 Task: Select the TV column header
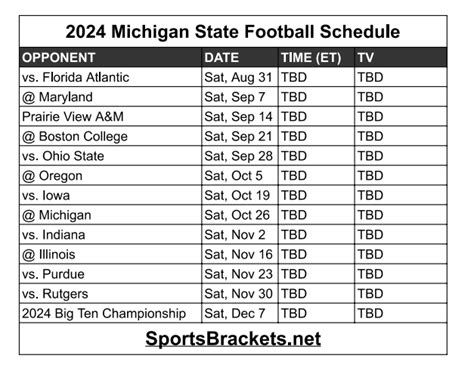pyautogui.click(x=401, y=57)
